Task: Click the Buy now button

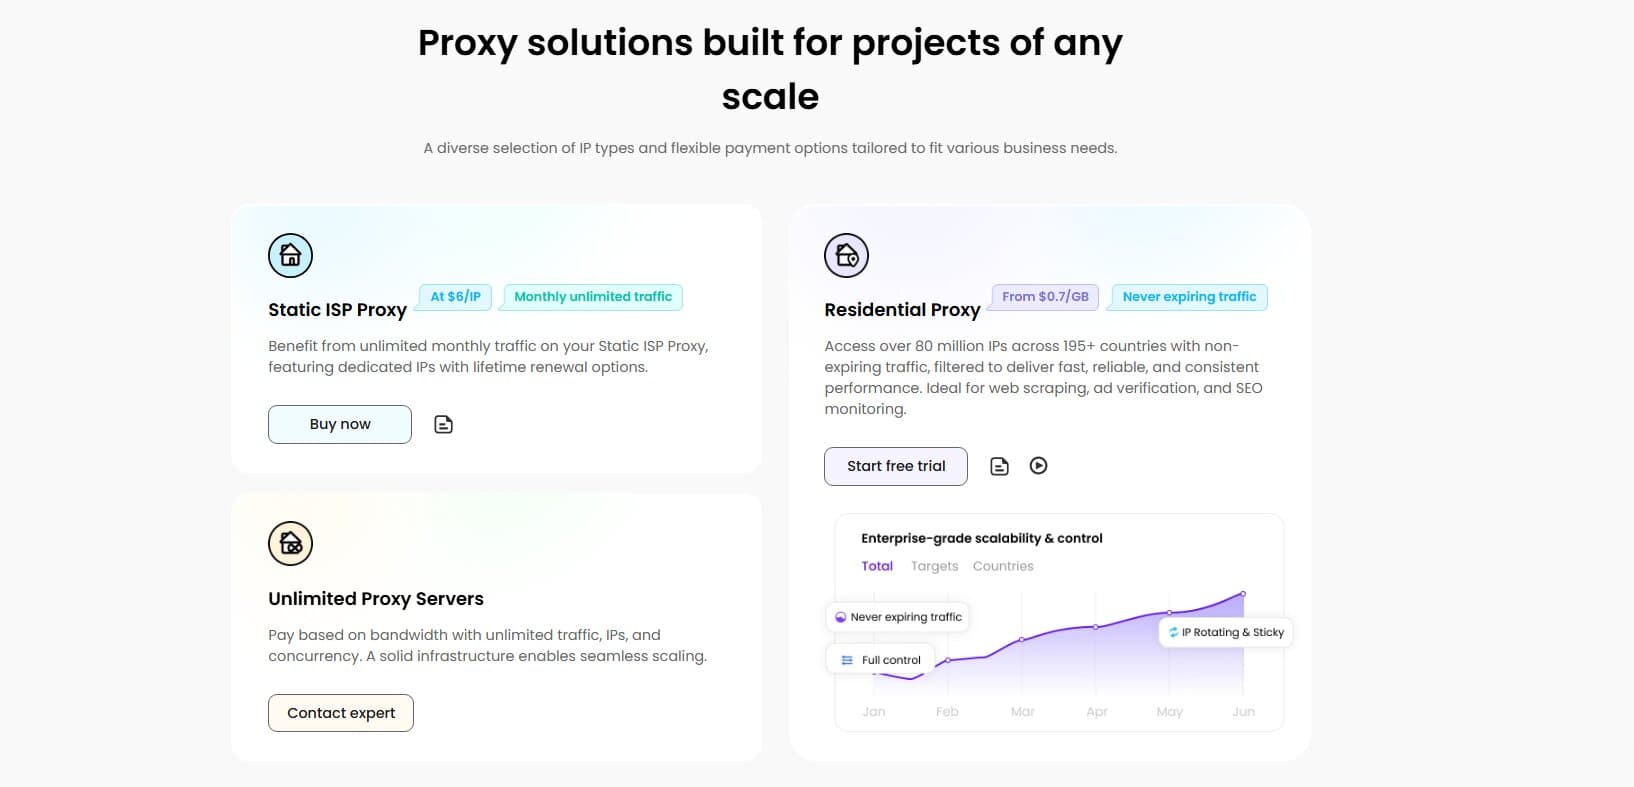Action: click(x=340, y=424)
